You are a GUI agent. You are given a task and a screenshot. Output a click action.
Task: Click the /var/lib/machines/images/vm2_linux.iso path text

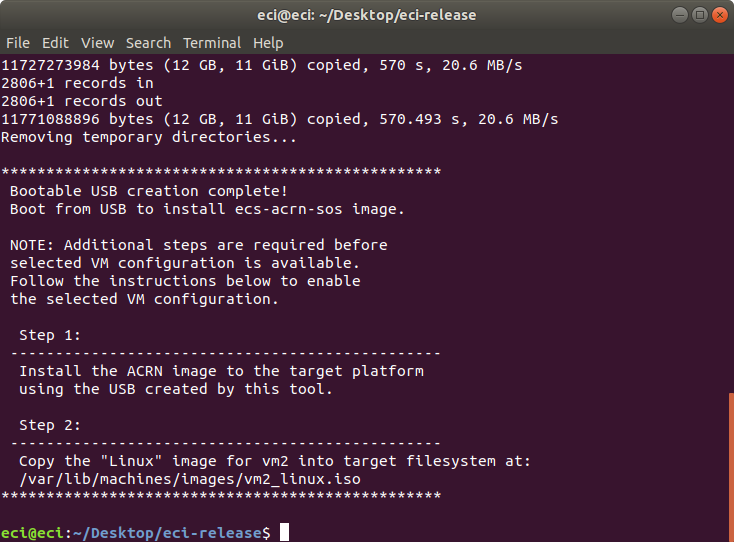pos(190,479)
